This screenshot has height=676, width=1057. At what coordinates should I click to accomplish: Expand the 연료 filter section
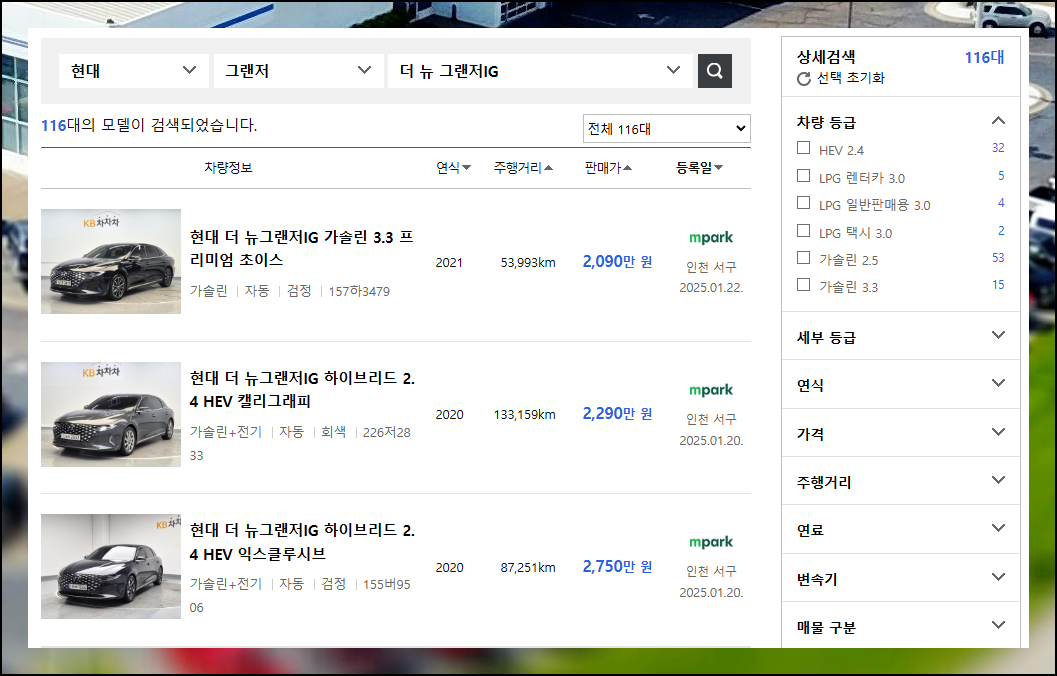pyautogui.click(x=901, y=529)
